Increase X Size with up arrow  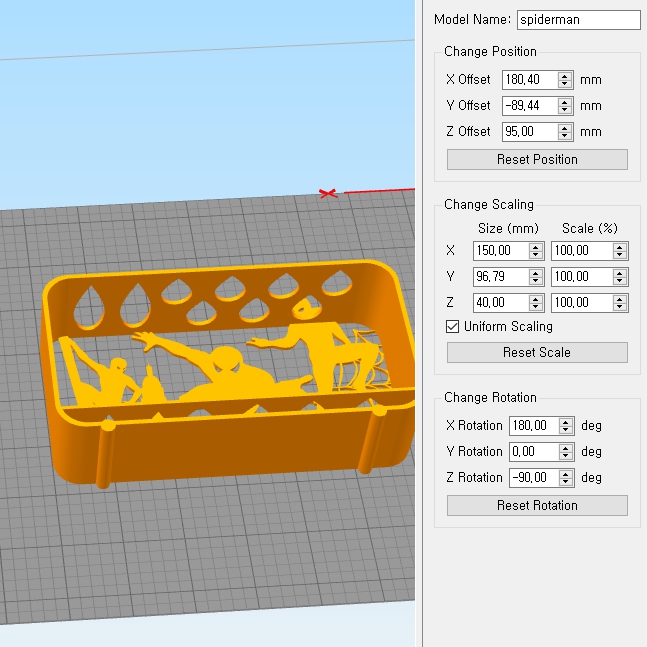[536, 247]
